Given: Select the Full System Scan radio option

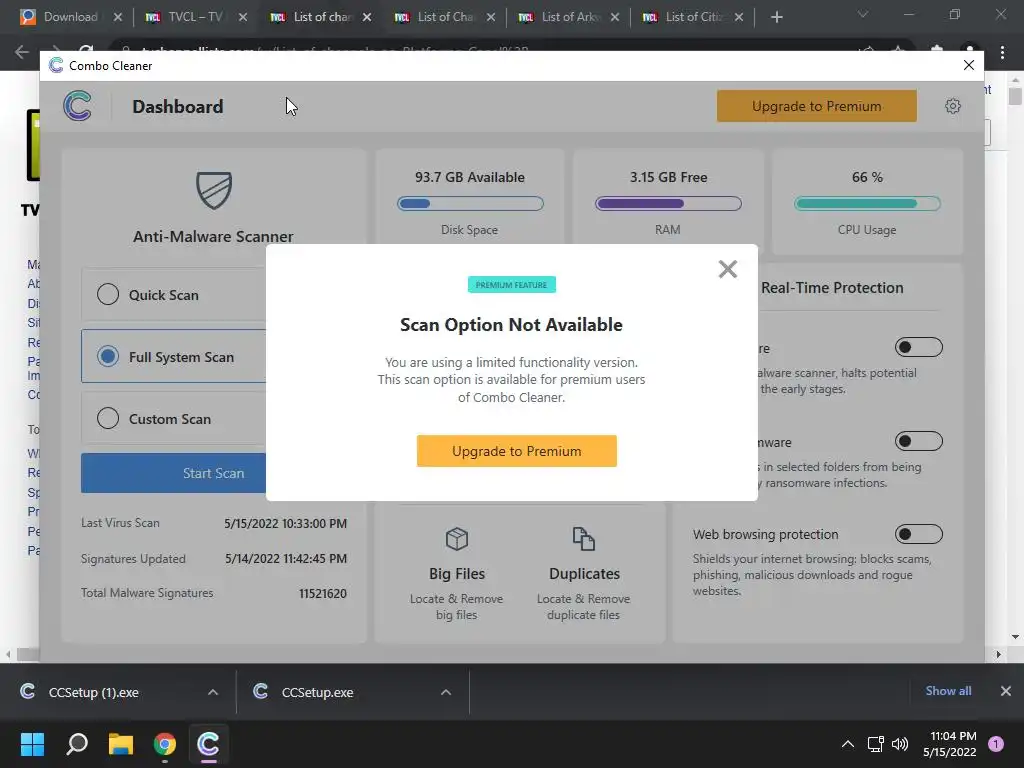Looking at the screenshot, I should (108, 356).
